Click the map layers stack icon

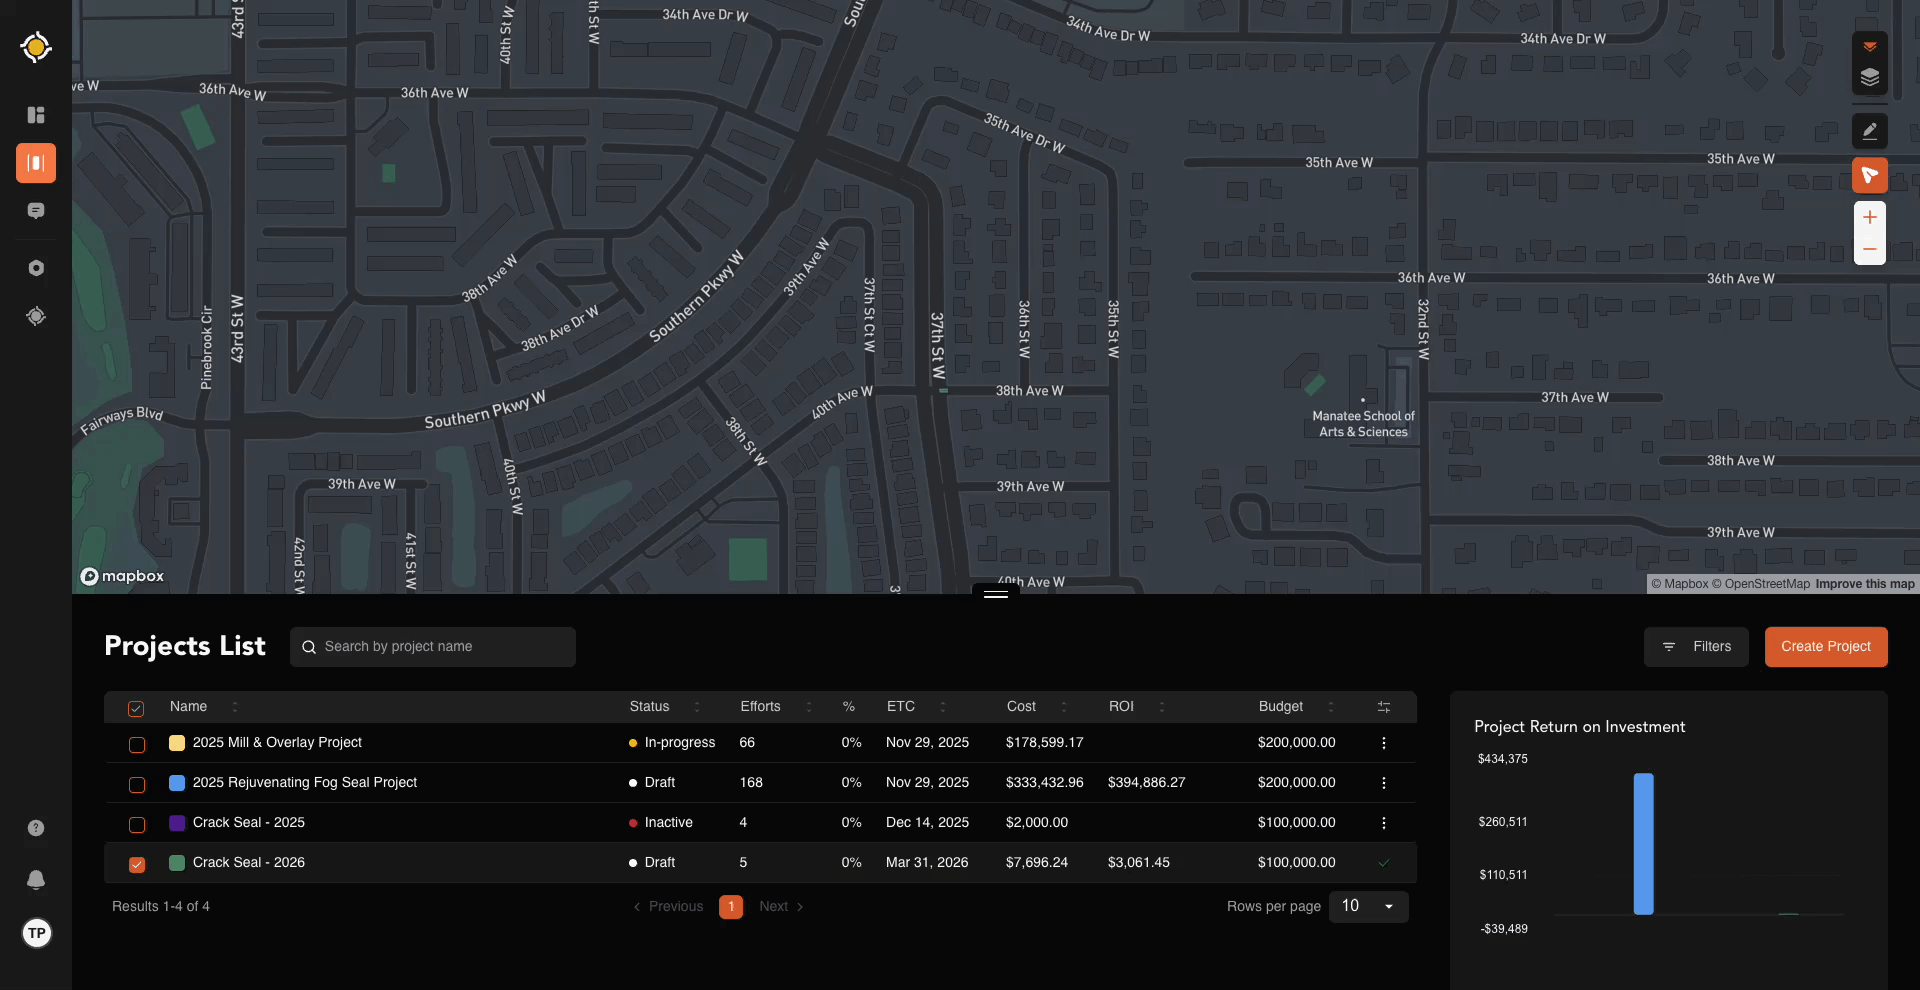pos(1869,78)
